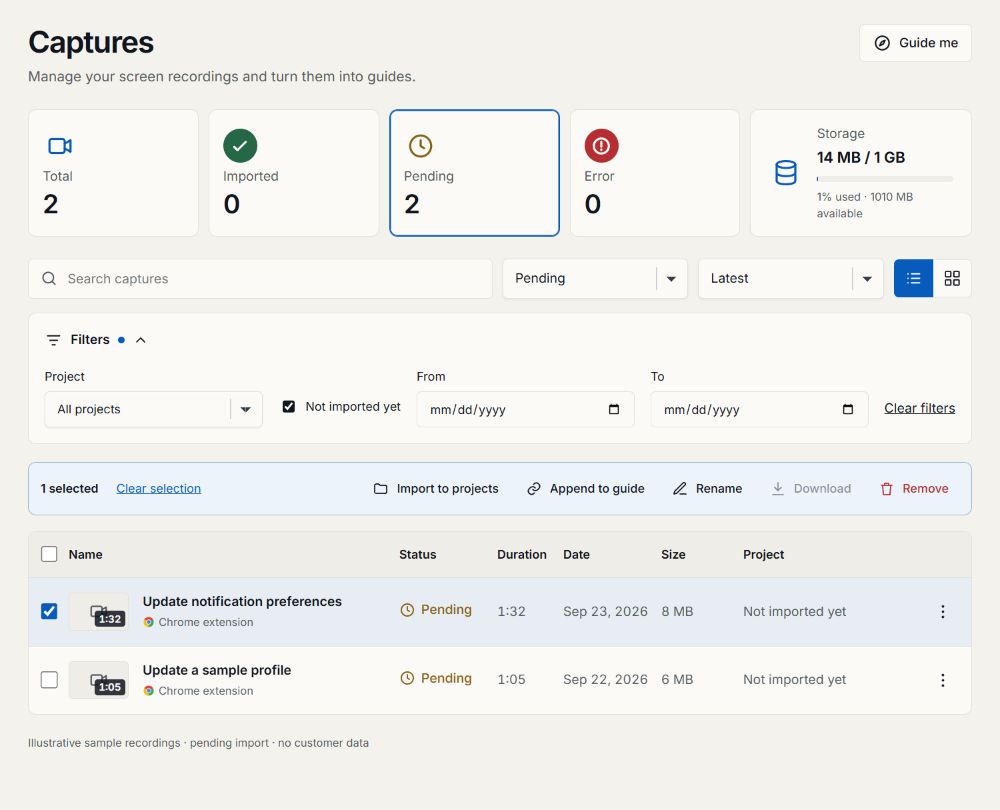This screenshot has height=810, width=1000.
Task: Select the Imported stats card
Action: [x=294, y=173]
